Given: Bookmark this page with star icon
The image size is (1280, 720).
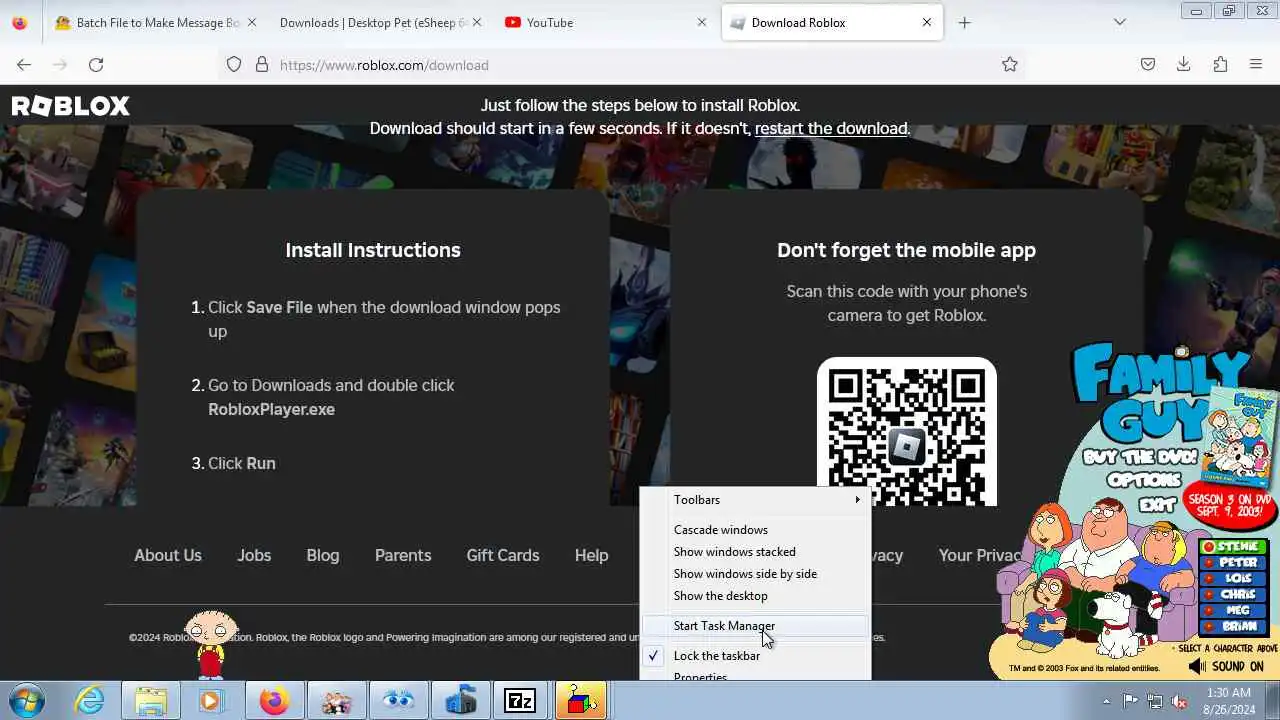Looking at the screenshot, I should click(x=1010, y=64).
